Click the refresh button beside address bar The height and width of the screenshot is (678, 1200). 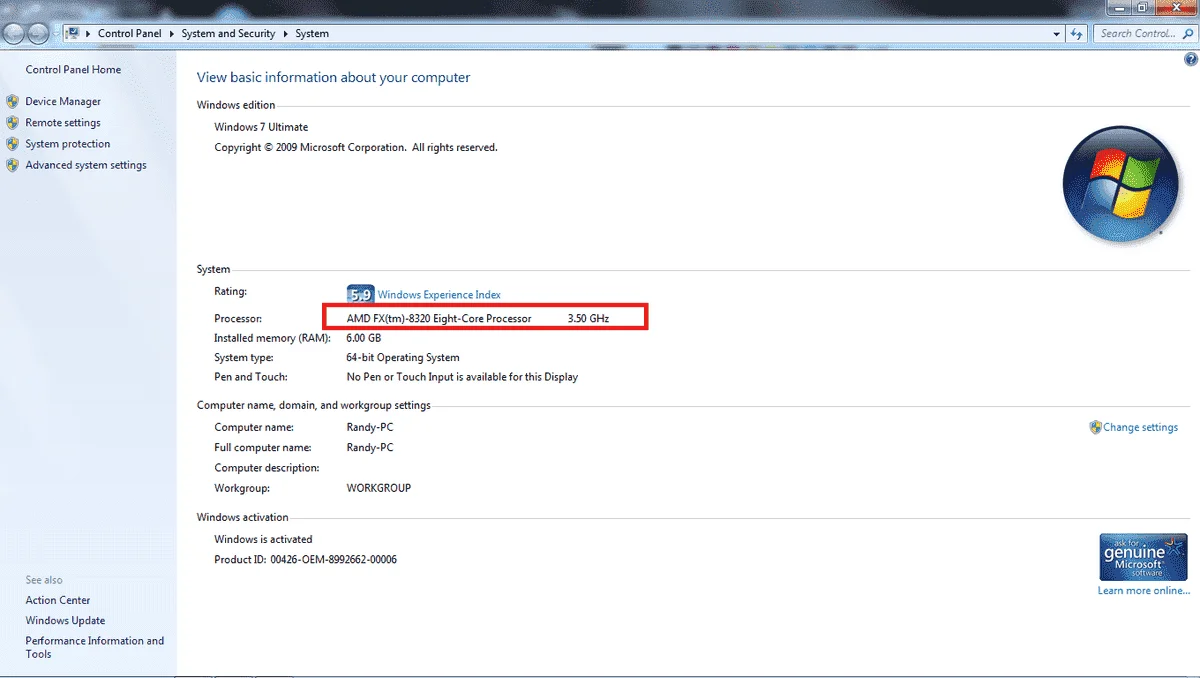tap(1077, 33)
